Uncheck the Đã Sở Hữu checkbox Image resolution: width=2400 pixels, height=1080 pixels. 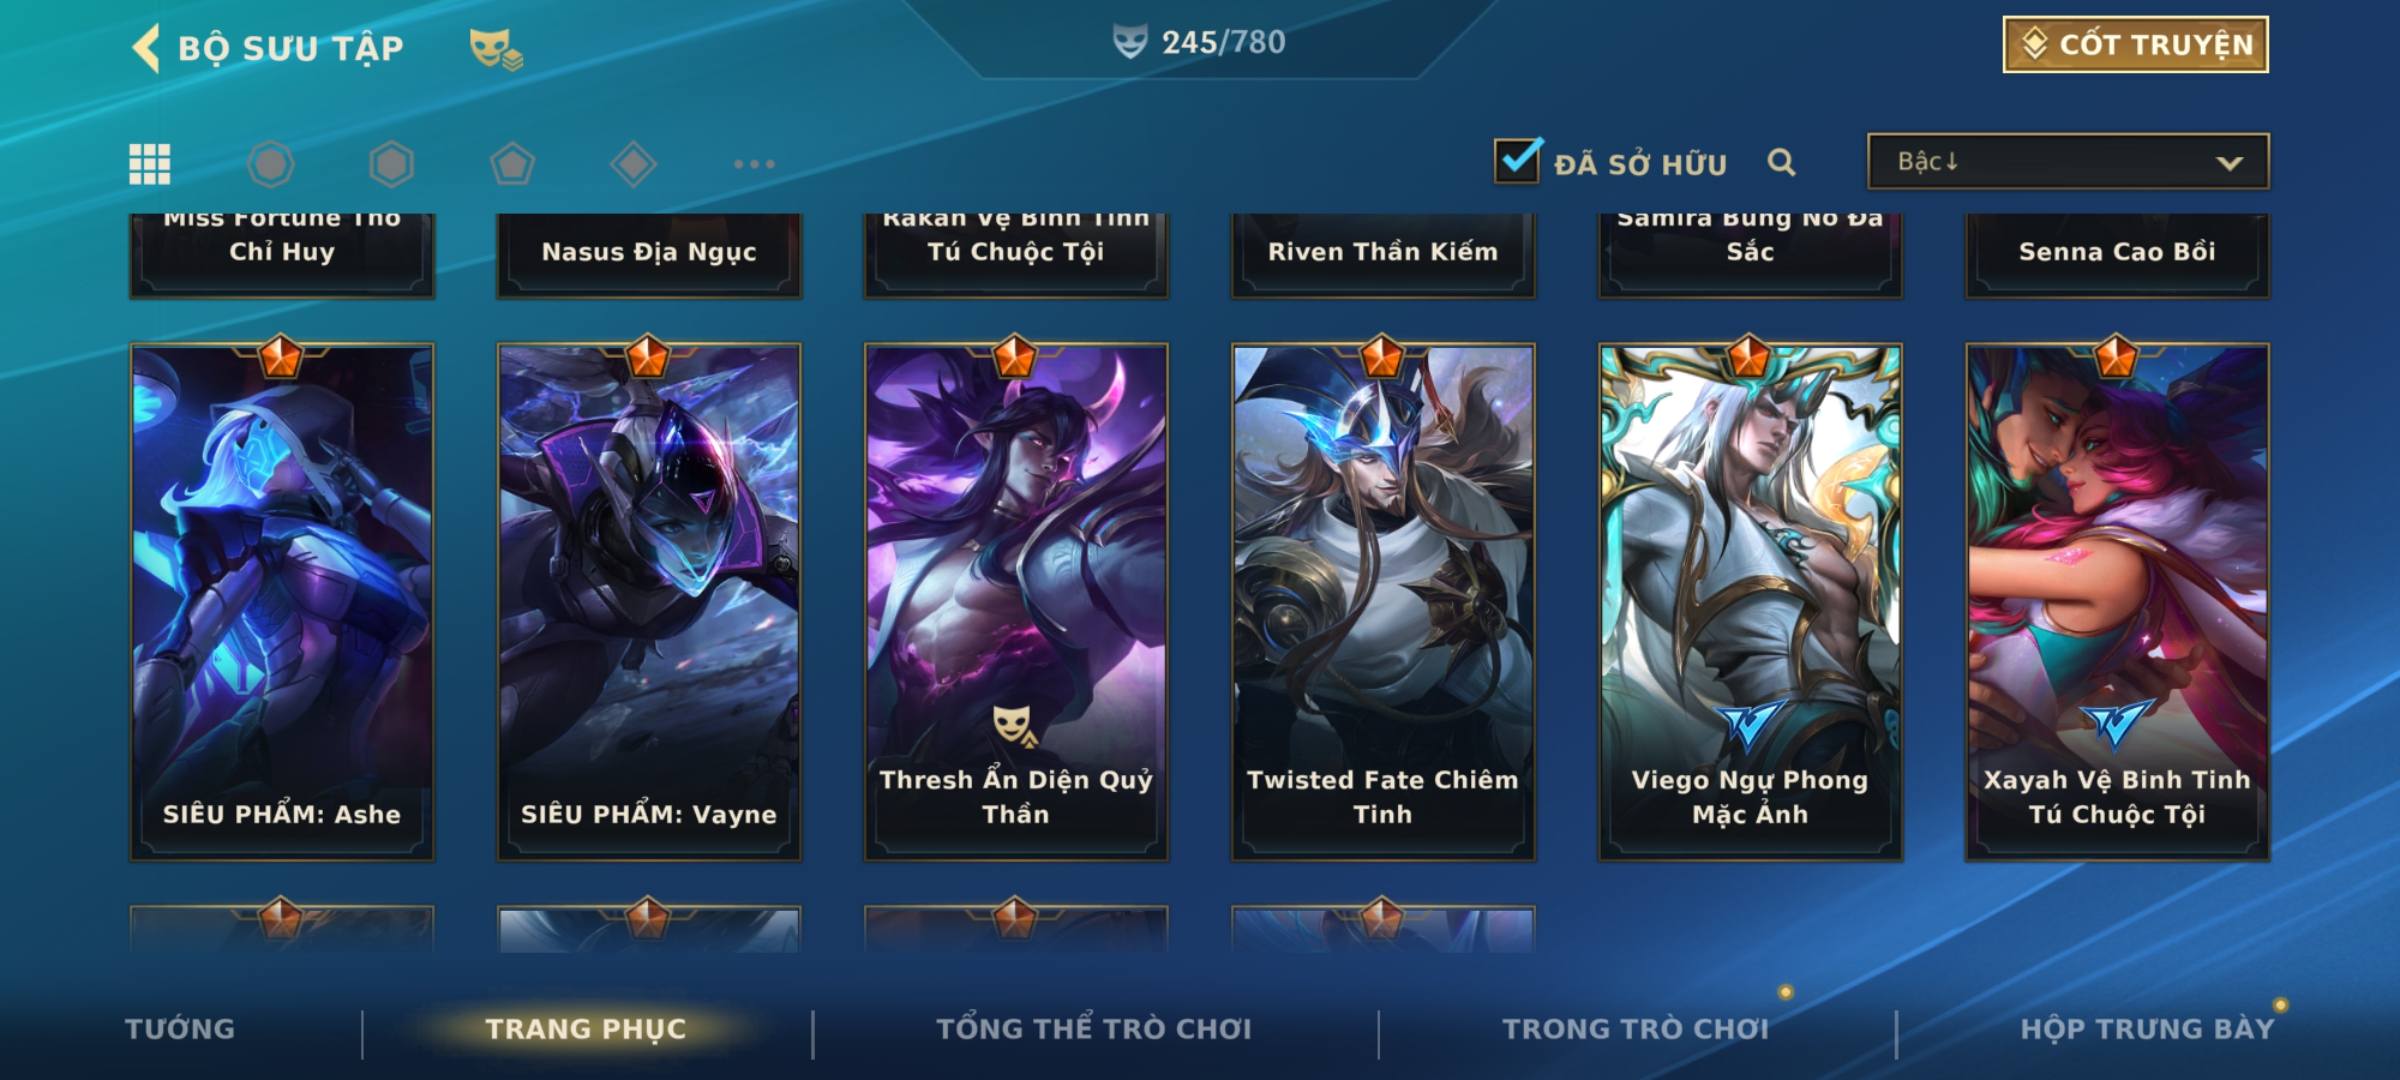pos(1517,160)
